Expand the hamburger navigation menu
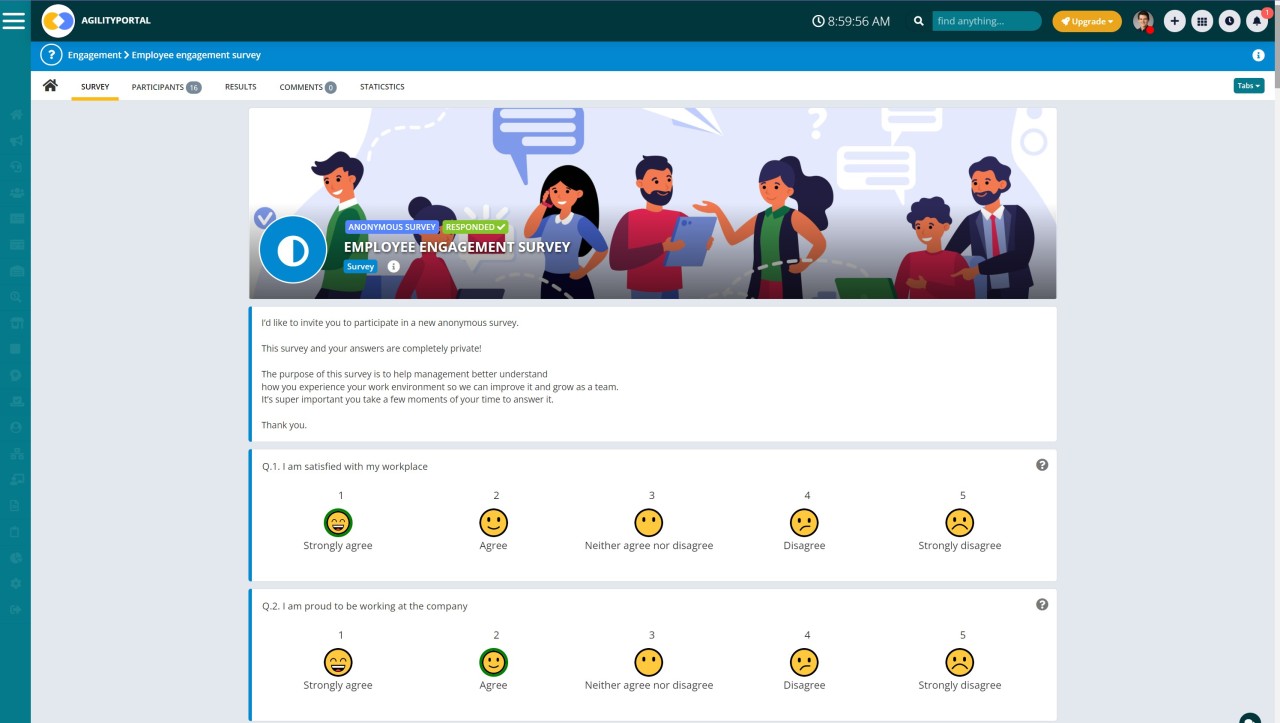This screenshot has height=723, width=1280. (14, 20)
